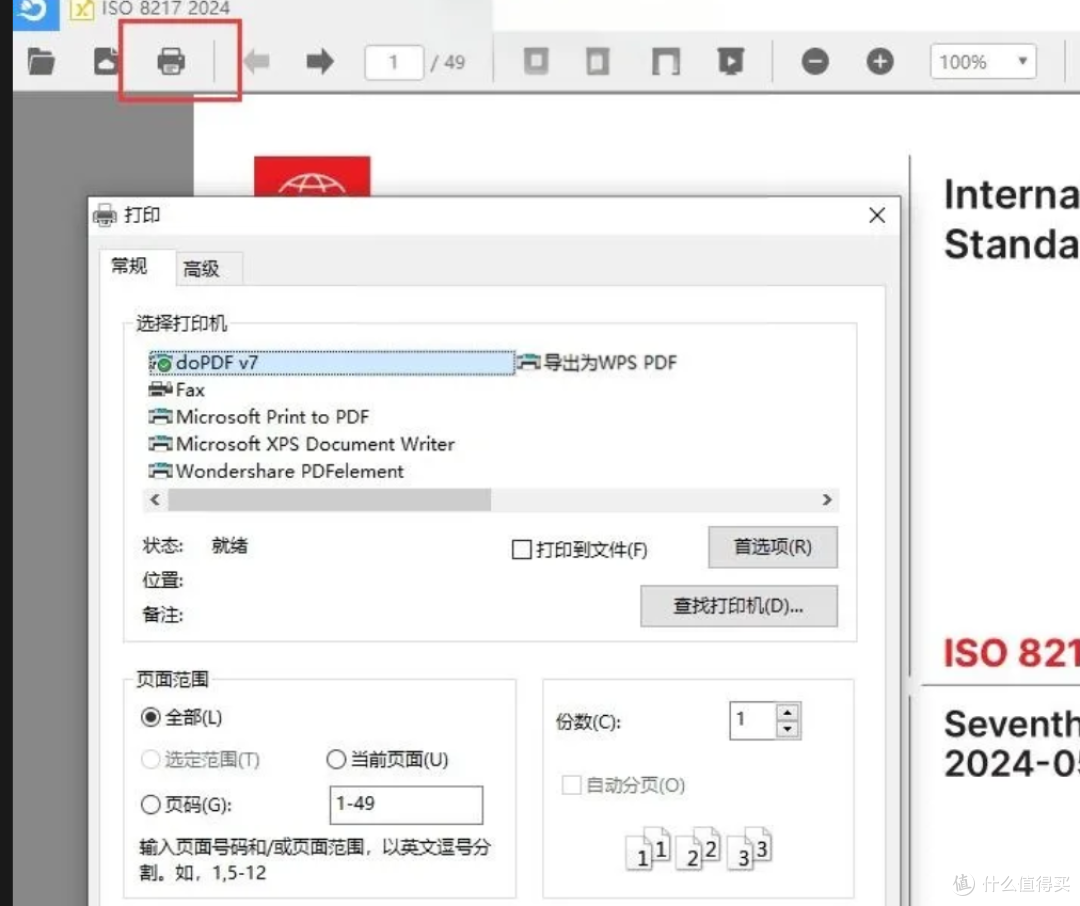Open the 100% zoom level dropdown
The width and height of the screenshot is (1080, 906).
coord(984,62)
